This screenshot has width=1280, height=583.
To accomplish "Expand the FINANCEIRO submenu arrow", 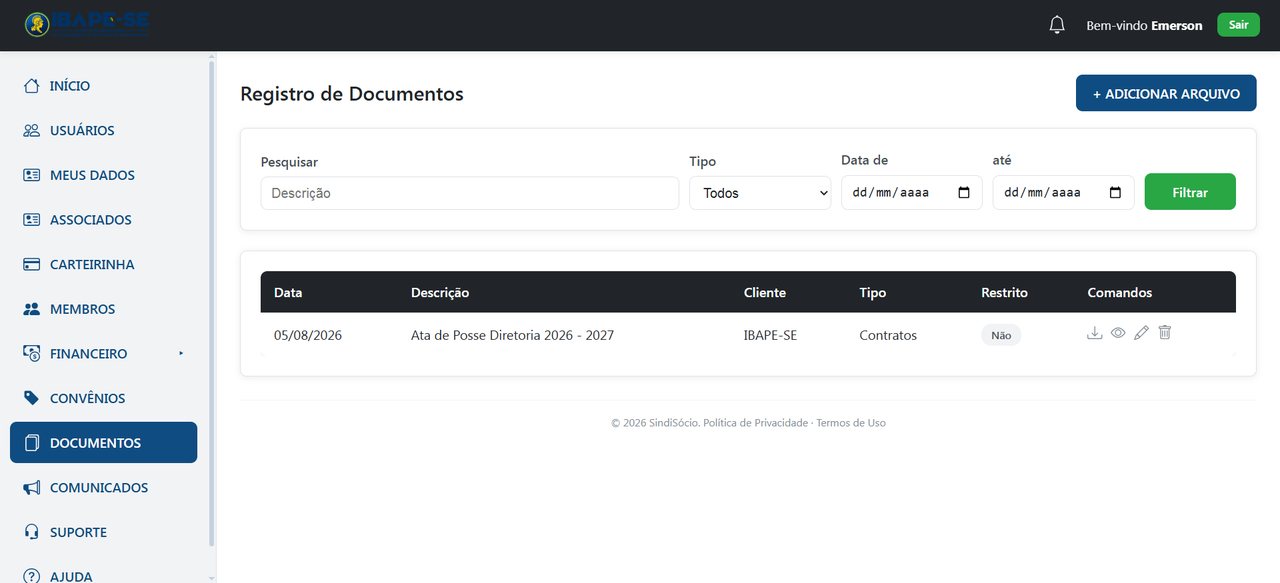I will pos(181,353).
